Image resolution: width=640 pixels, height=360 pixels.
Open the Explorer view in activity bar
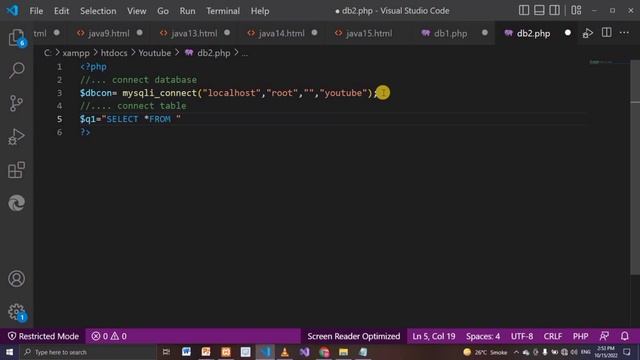click(x=16, y=38)
